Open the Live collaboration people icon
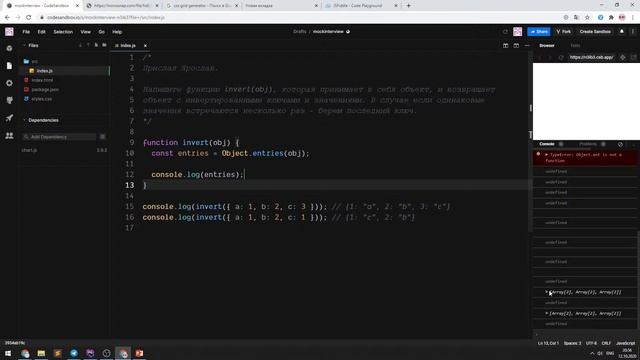The width and height of the screenshot is (640, 360). [9, 136]
